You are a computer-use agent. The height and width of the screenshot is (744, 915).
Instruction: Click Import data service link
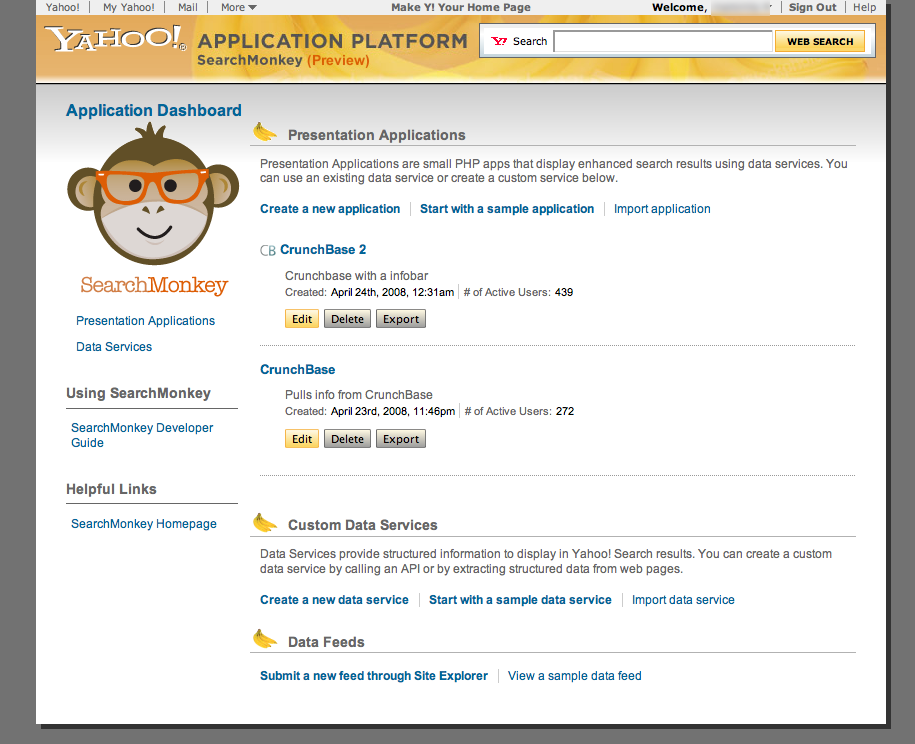pyautogui.click(x=683, y=600)
